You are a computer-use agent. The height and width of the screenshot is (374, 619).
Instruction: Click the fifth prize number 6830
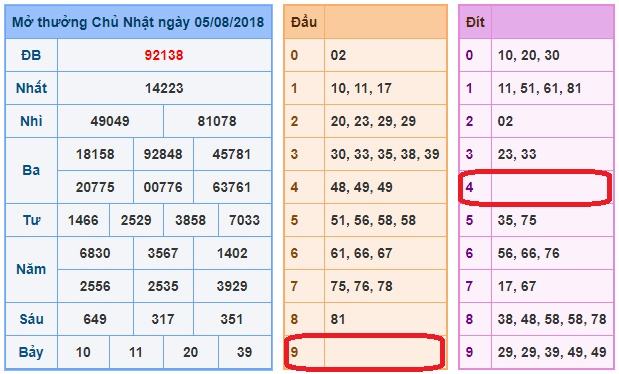(95, 253)
